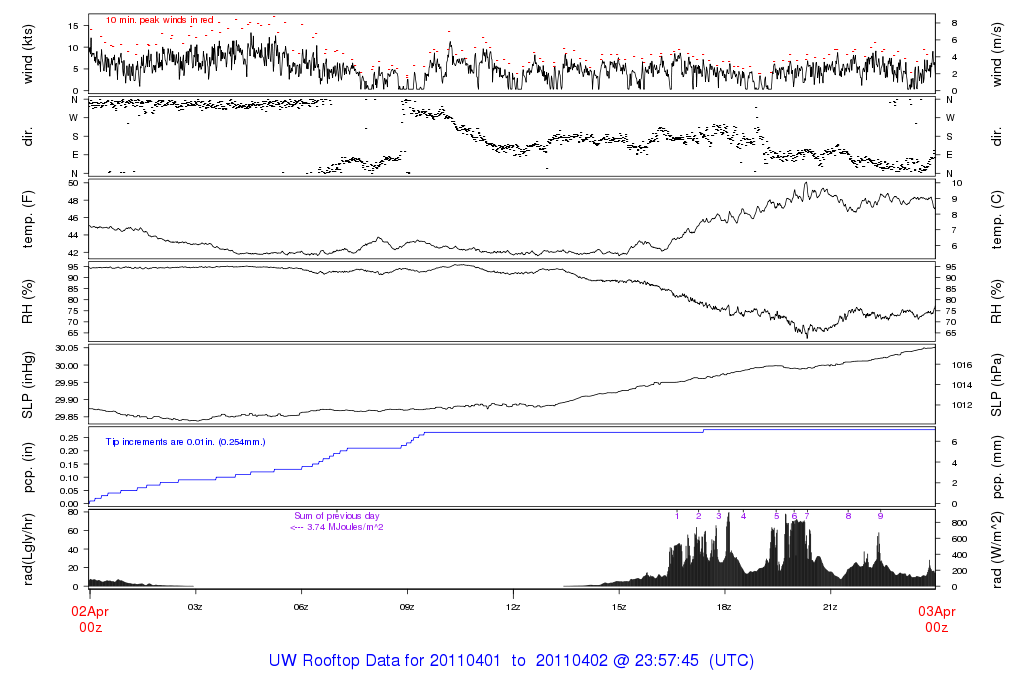Select purple marker number 9 in radiation panel
This screenshot has width=1024, height=700.
(x=880, y=516)
